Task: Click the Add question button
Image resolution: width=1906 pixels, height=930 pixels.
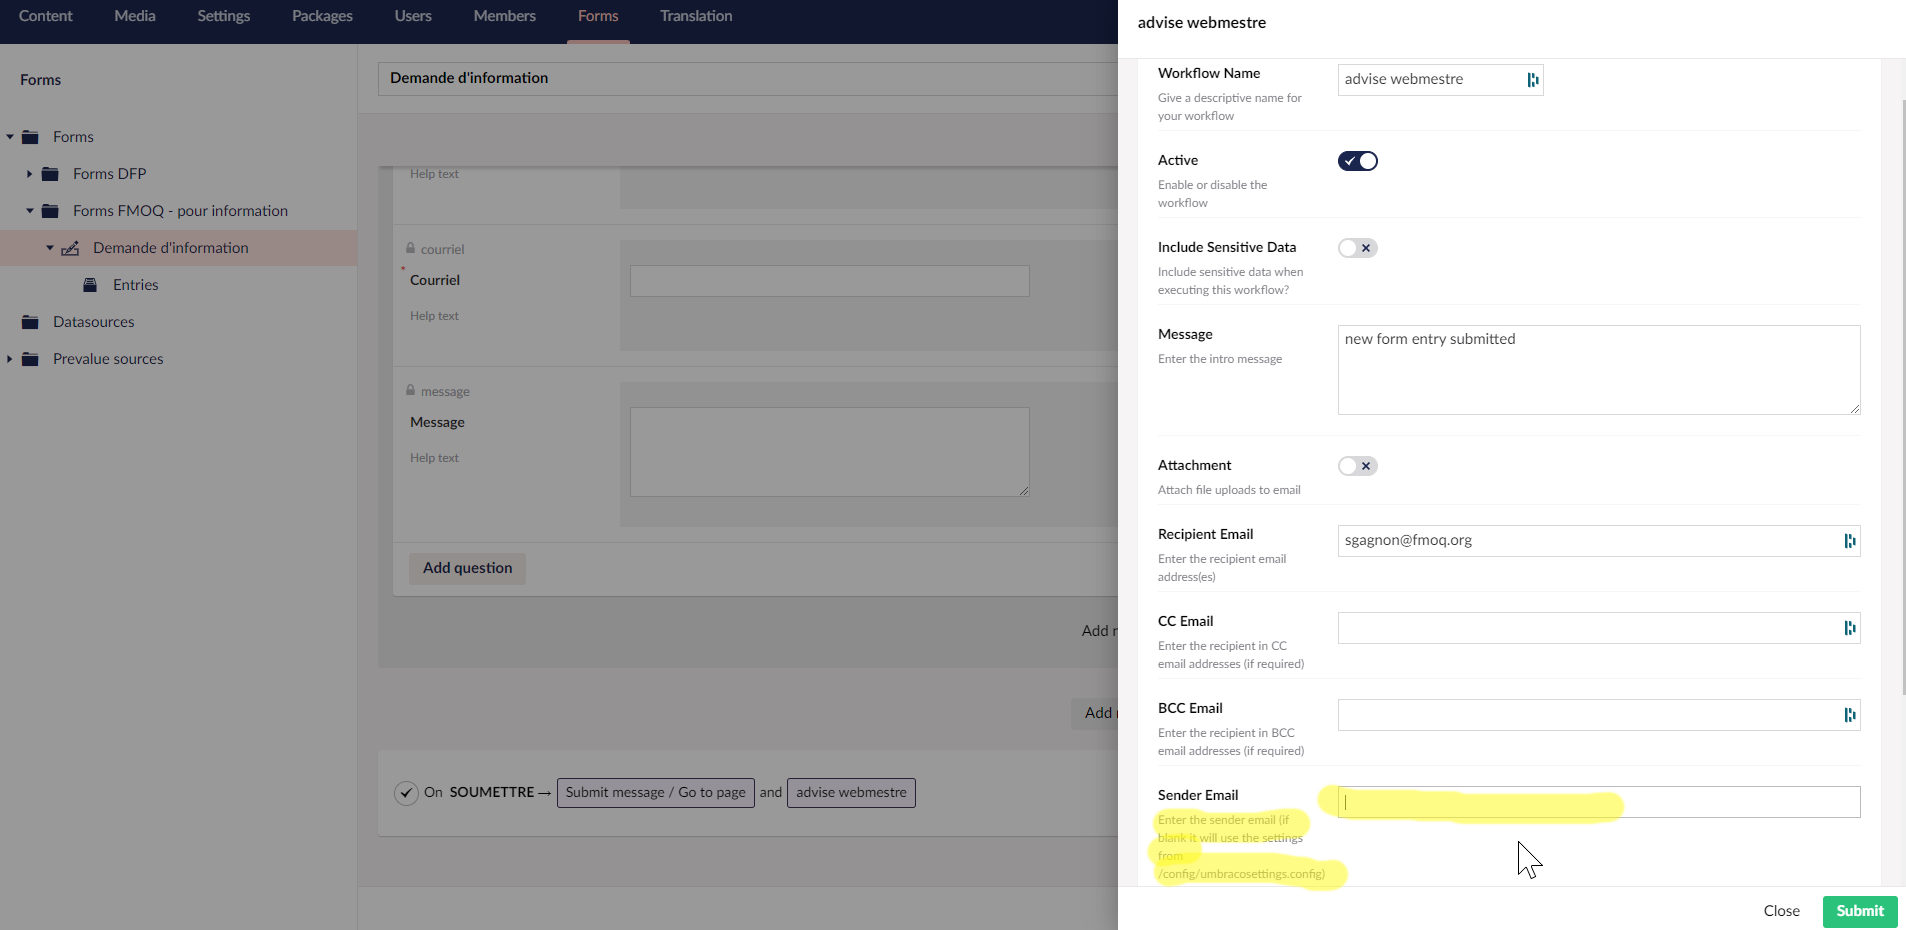Action: [466, 568]
